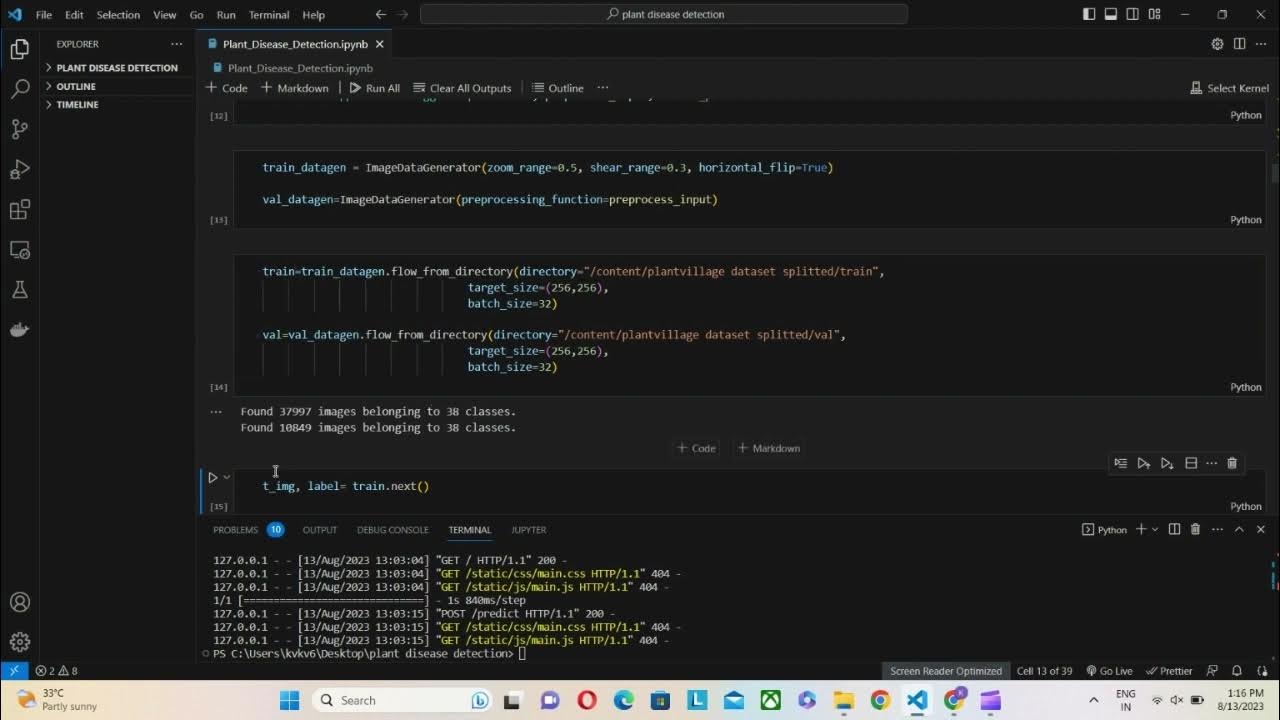The height and width of the screenshot is (720, 1280).
Task: Open notifications bell in status bar
Action: pos(1237,671)
